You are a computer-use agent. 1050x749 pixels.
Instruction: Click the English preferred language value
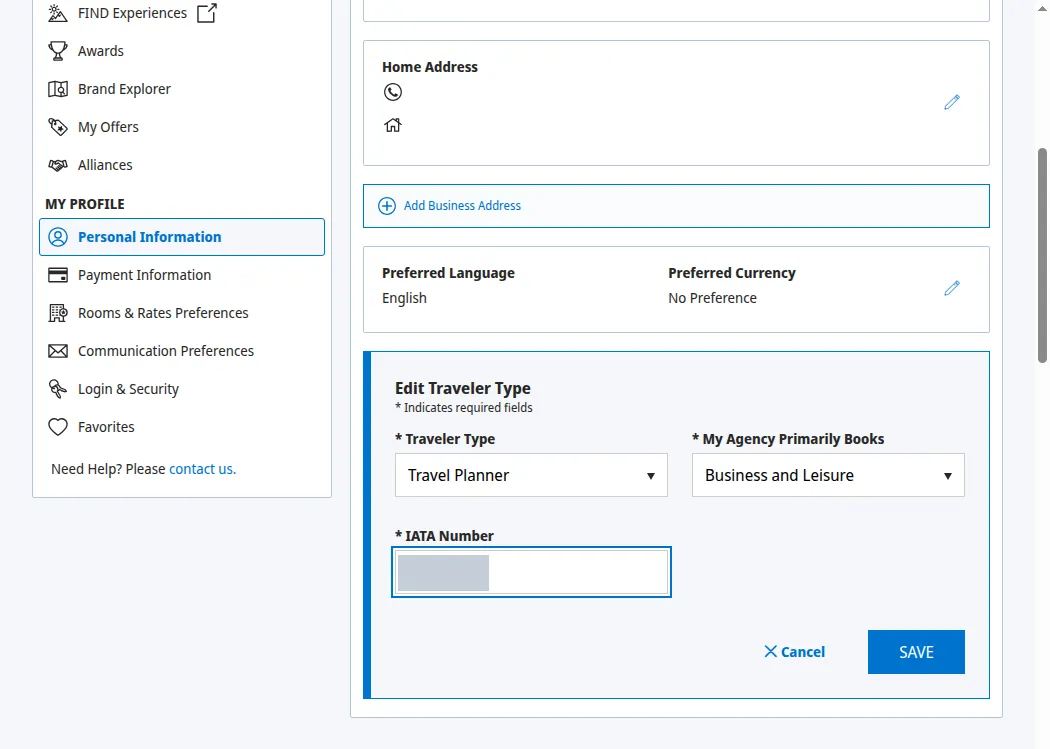(x=404, y=298)
